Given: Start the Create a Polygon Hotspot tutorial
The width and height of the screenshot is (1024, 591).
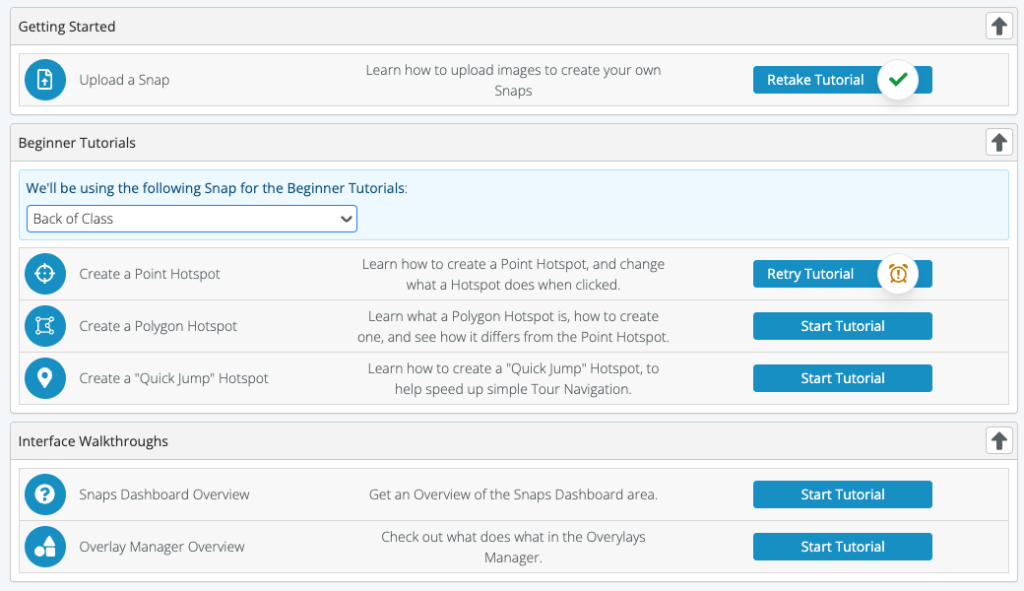Looking at the screenshot, I should coord(842,326).
